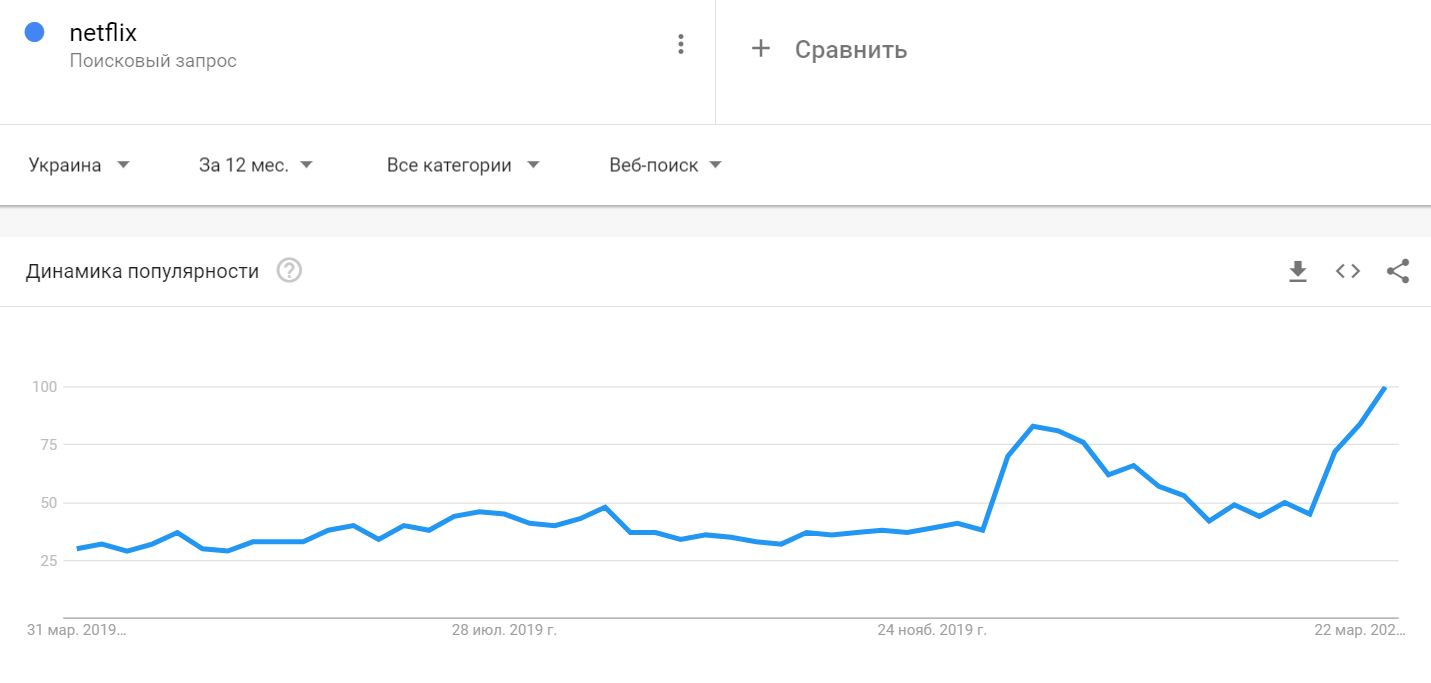Open the embed code icon
Viewport: 1431px width, 683px height.
coord(1348,271)
